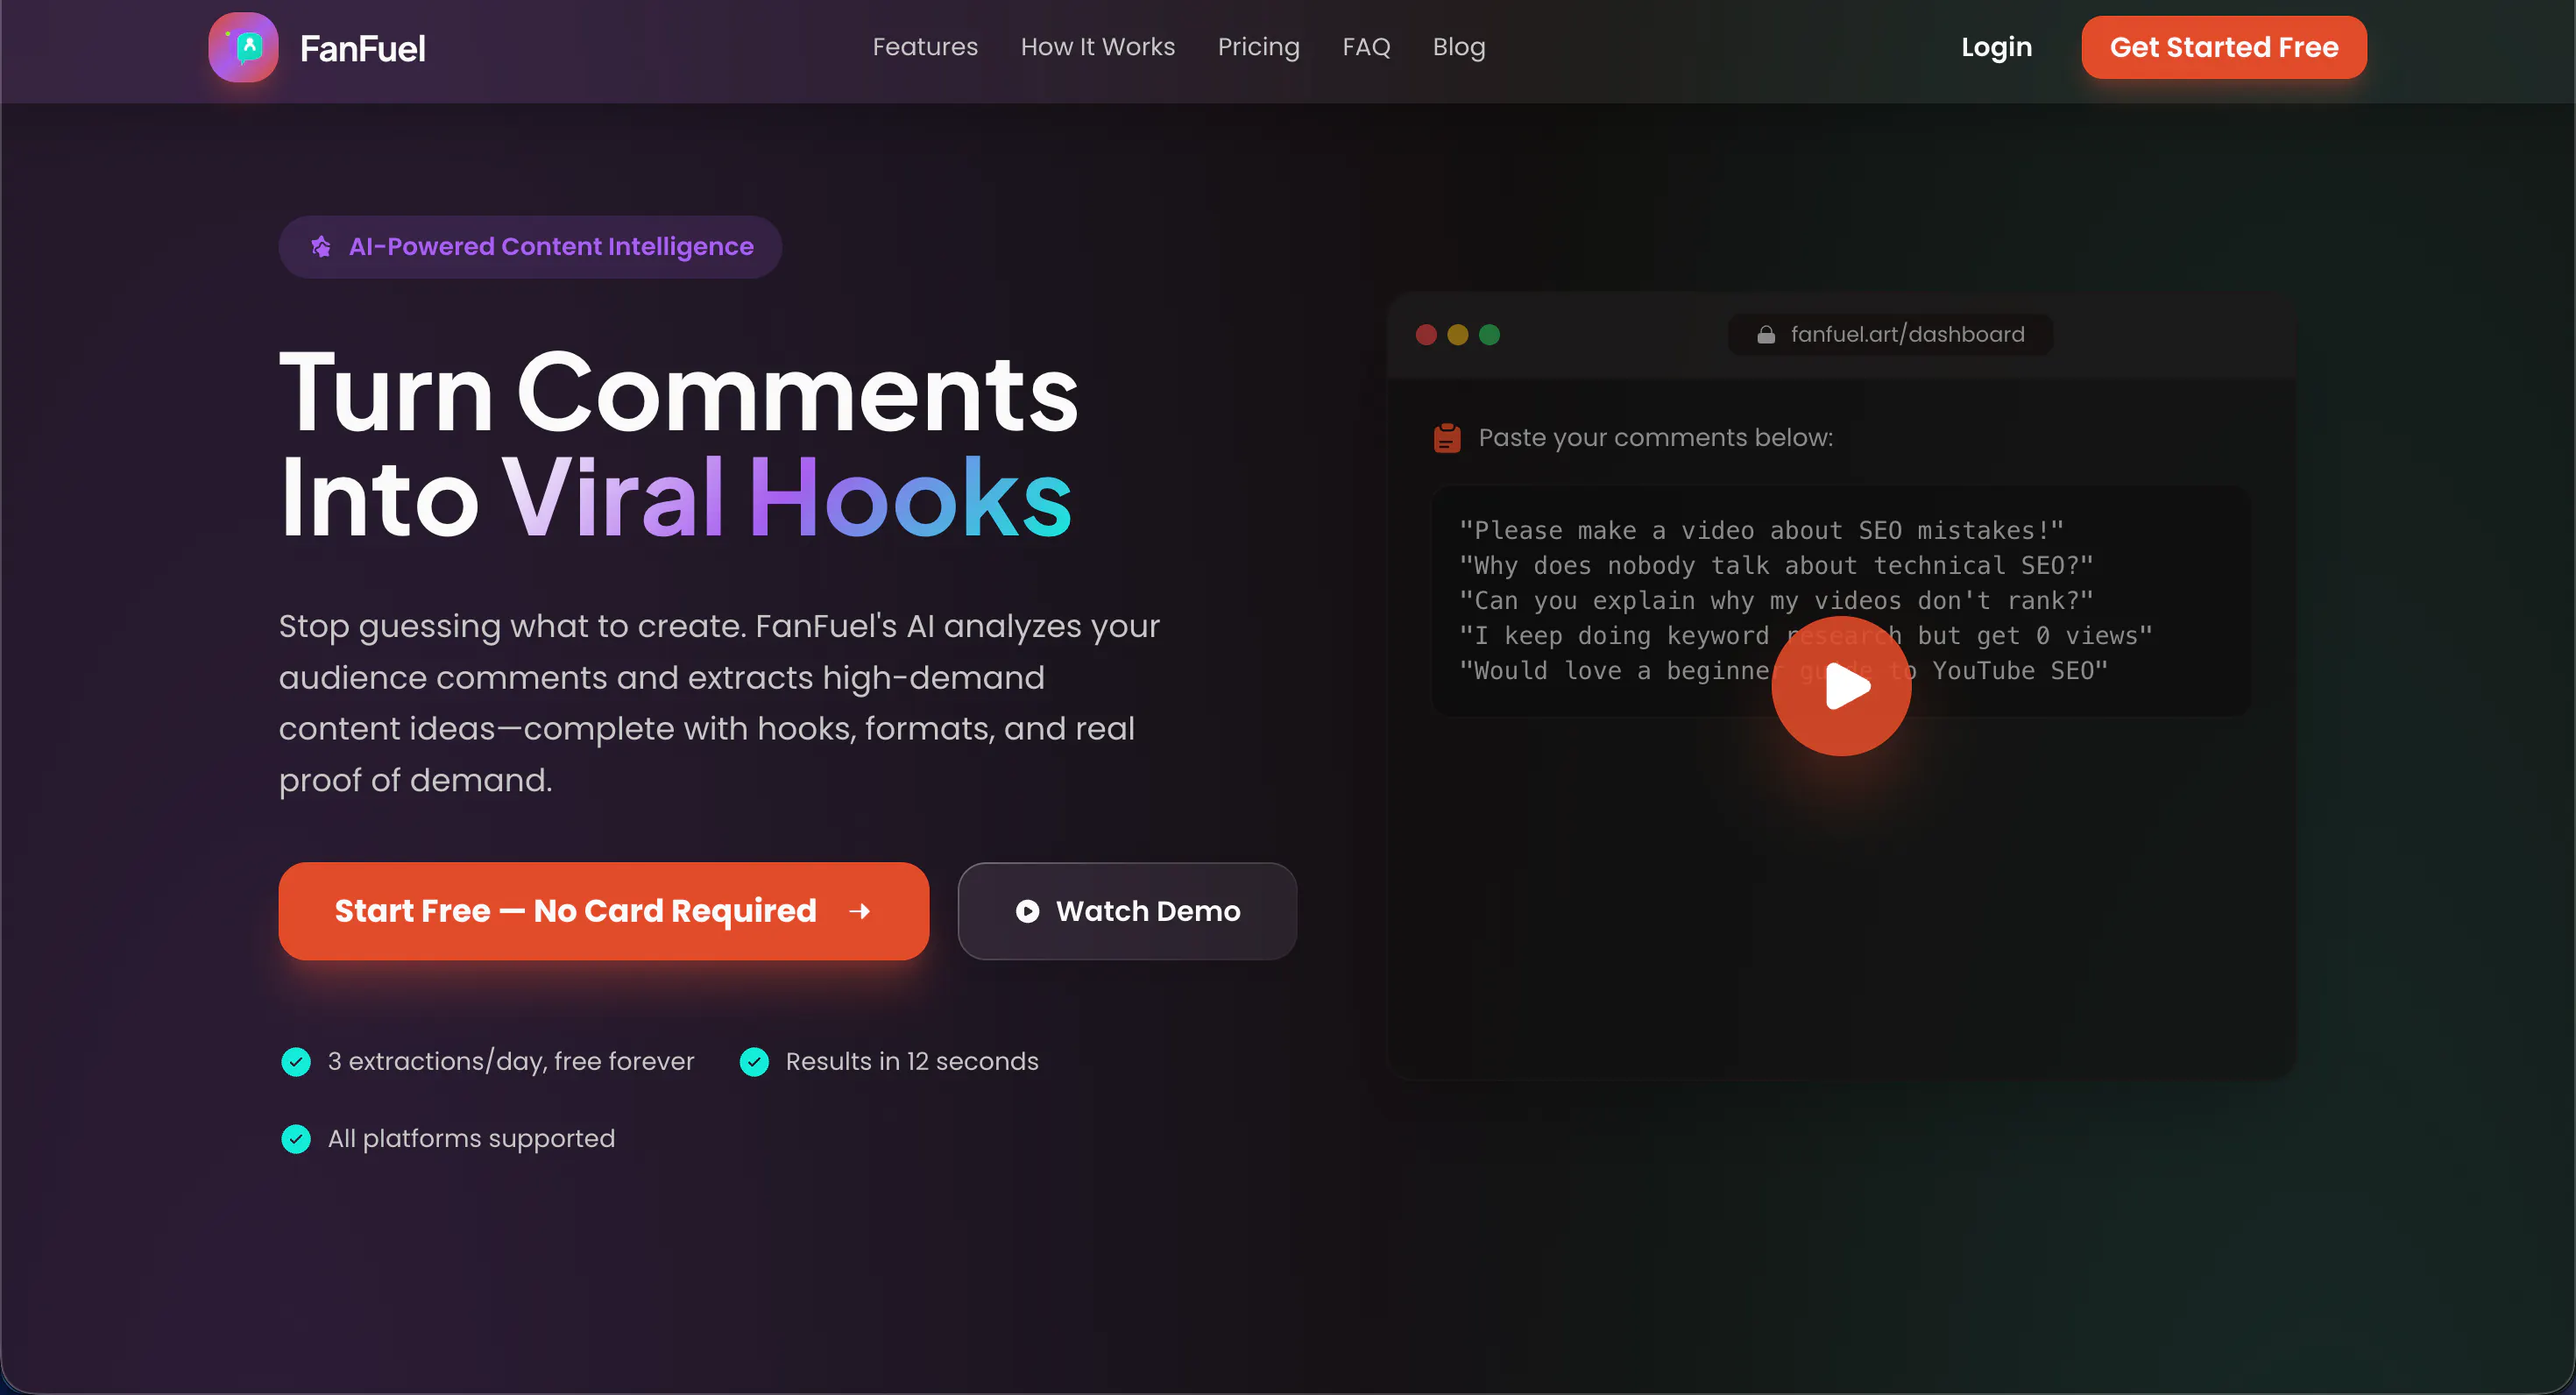This screenshot has height=1395, width=2576.
Task: Click the checkmark beside All platforms supported
Action: pyautogui.click(x=296, y=1139)
